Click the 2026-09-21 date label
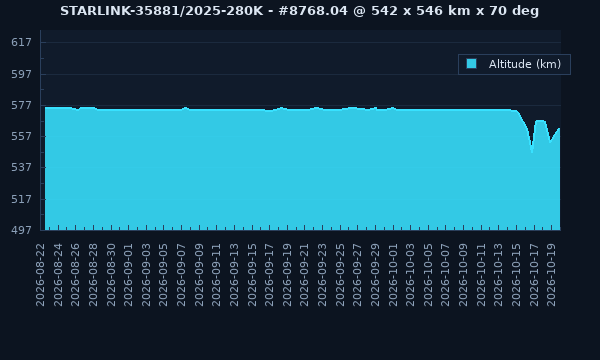Screen dimensions: 600x360 (x=304, y=275)
